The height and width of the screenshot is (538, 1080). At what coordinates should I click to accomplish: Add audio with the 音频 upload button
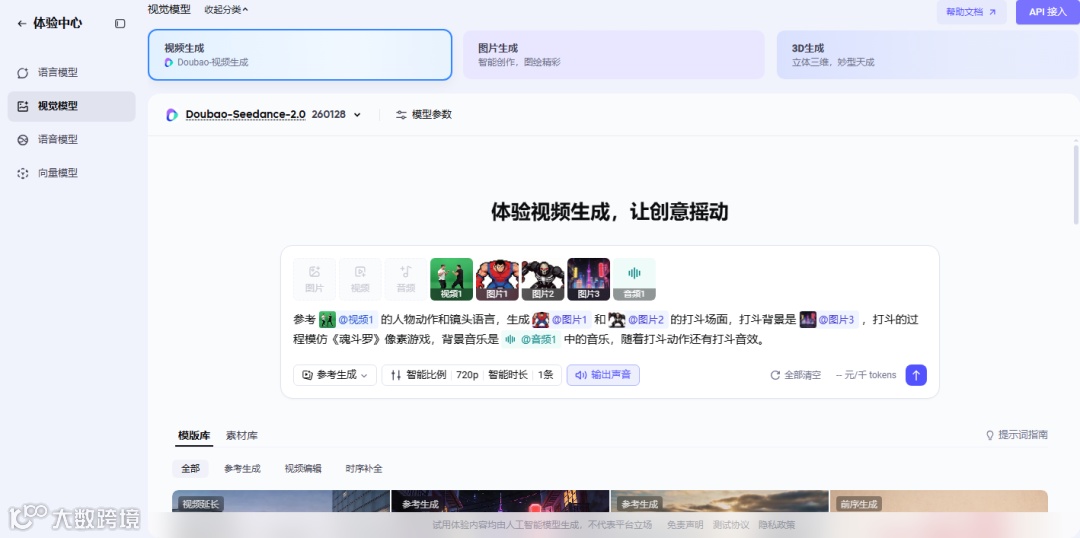pos(406,279)
